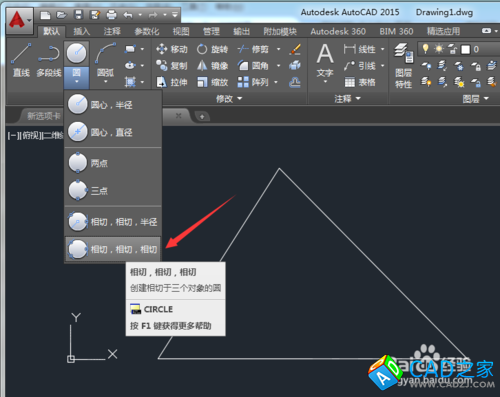The image size is (500, 397).
Task: Click the Move (移动) tool
Action: 172,49
